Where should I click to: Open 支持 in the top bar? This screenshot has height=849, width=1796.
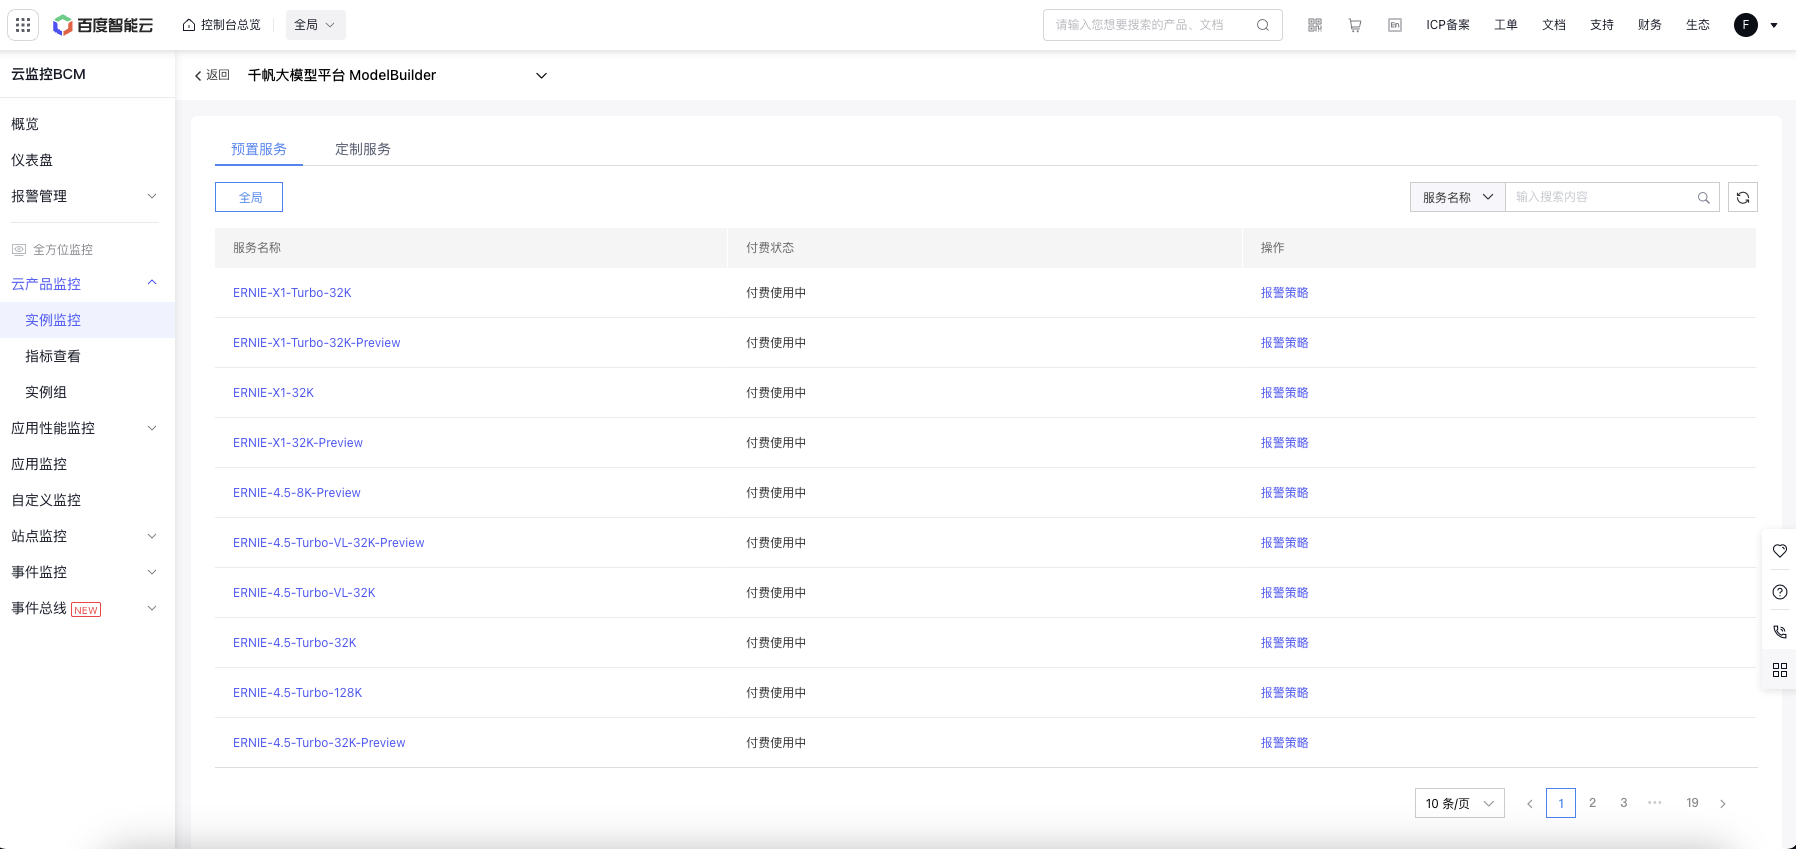pyautogui.click(x=1602, y=25)
